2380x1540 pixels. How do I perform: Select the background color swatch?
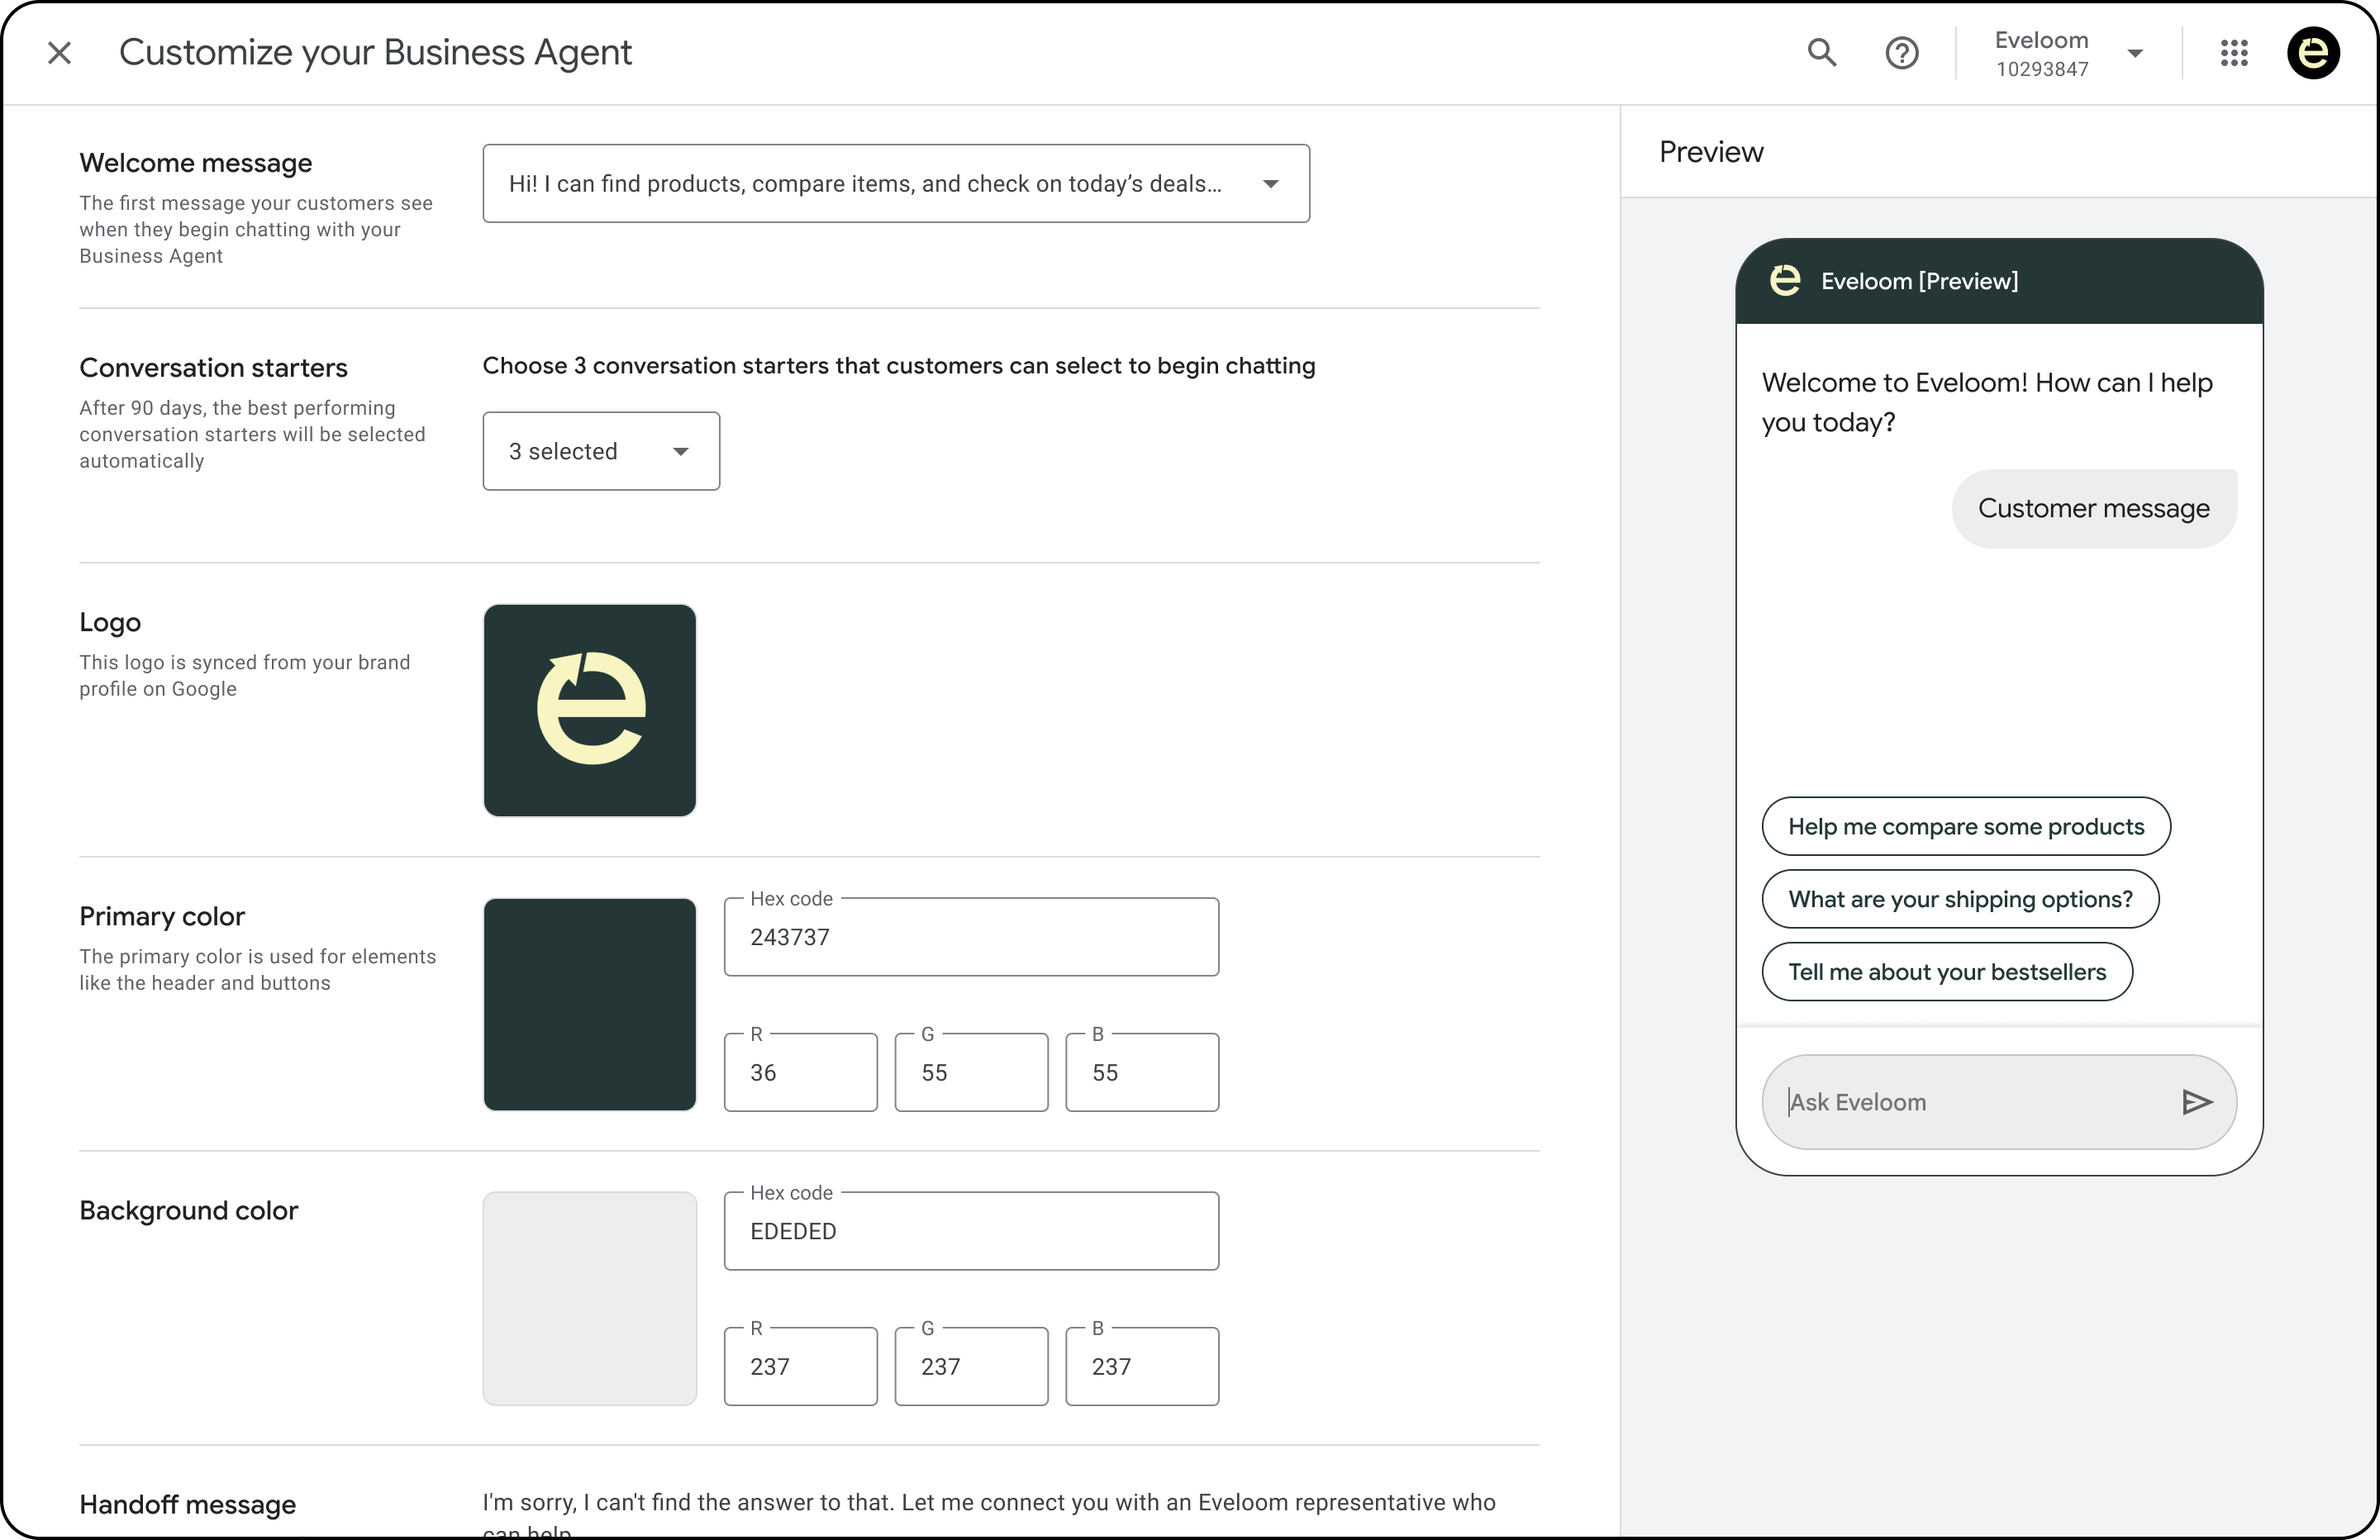click(x=589, y=1298)
